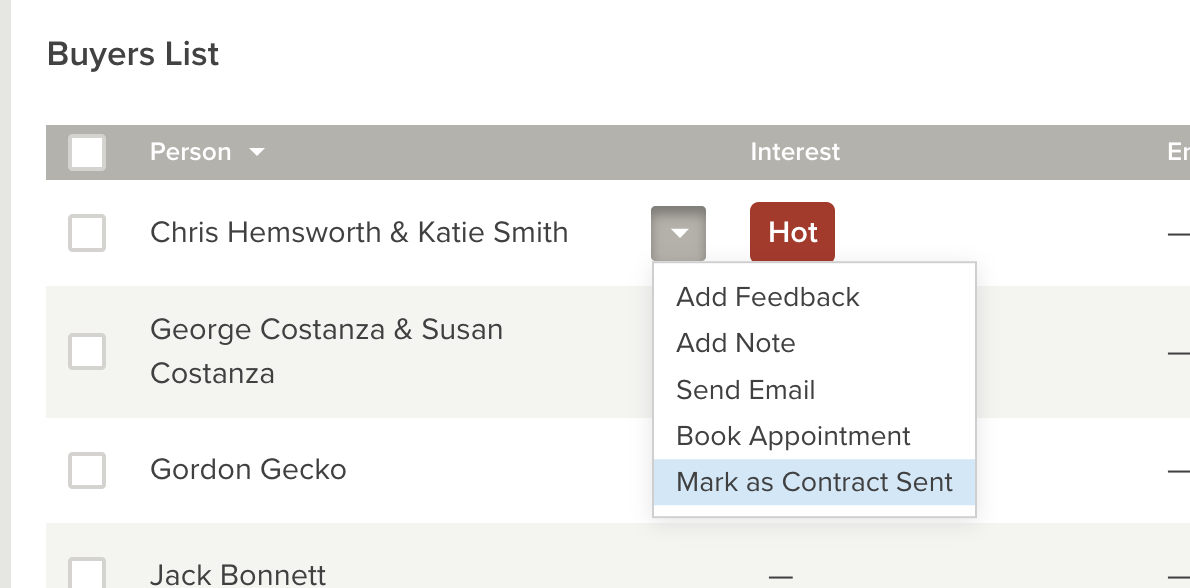1190x588 pixels.
Task: Click the Person column sort arrow
Action: pyautogui.click(x=257, y=153)
